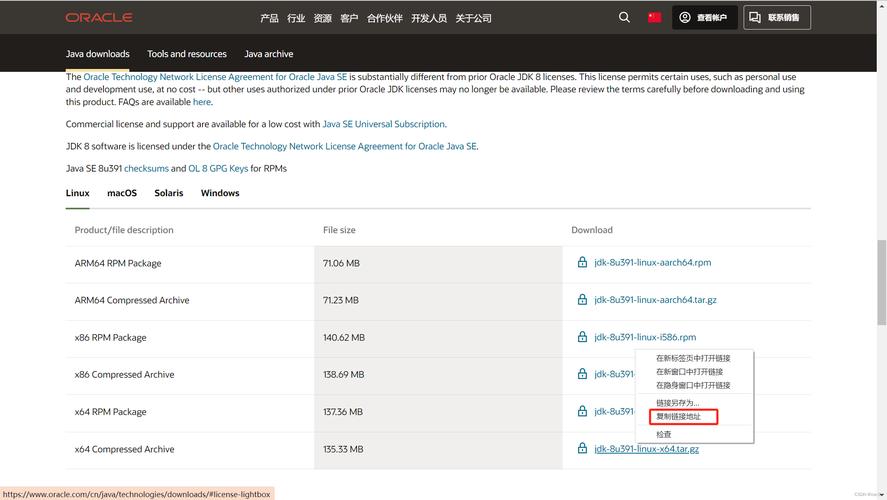Viewport: 887px width, 500px height.
Task: Click the '135.33 MB' file size cell
Action: point(438,449)
